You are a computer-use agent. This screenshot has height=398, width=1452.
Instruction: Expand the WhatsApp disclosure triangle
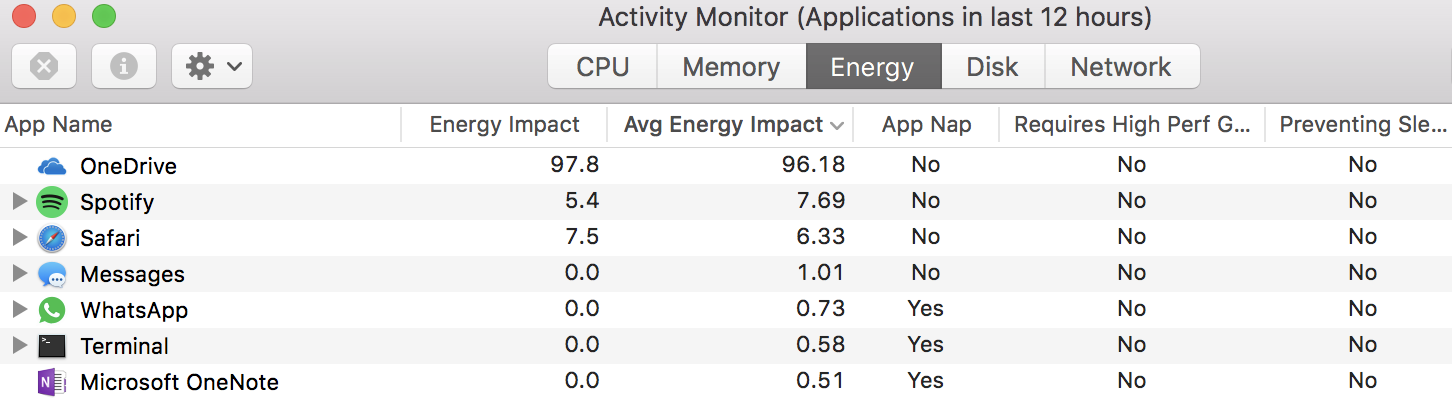19,310
